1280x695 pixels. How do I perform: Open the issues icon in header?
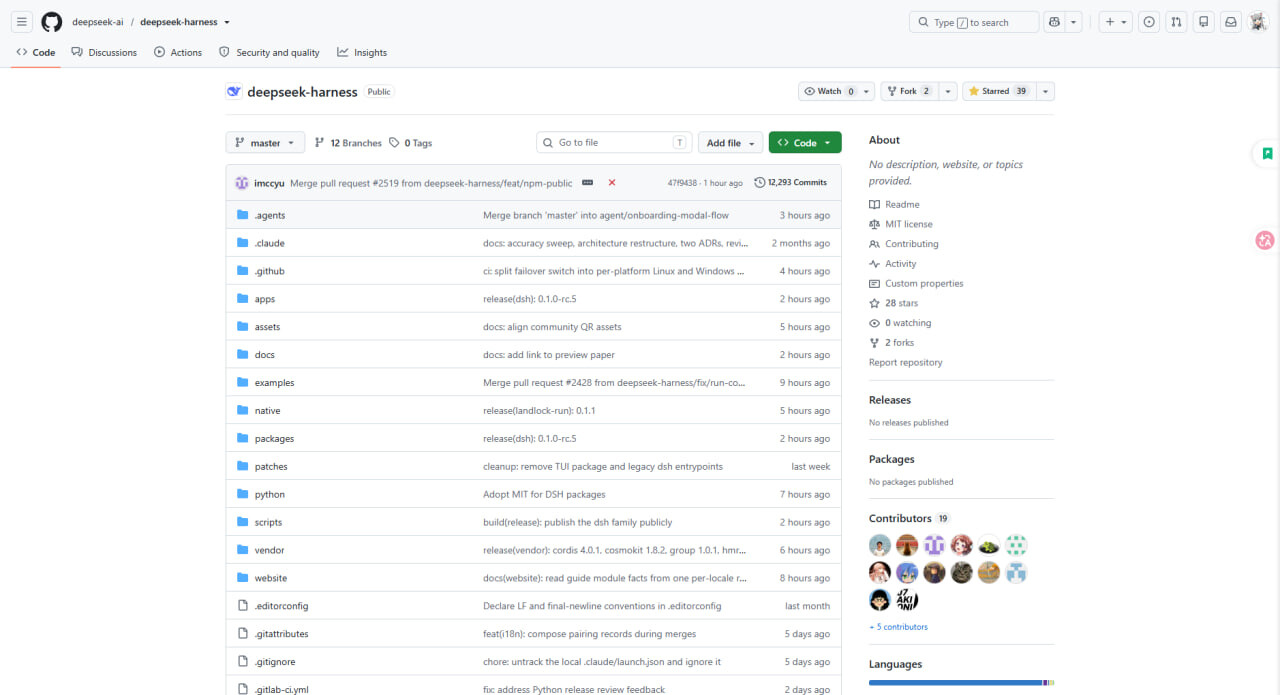(1149, 22)
